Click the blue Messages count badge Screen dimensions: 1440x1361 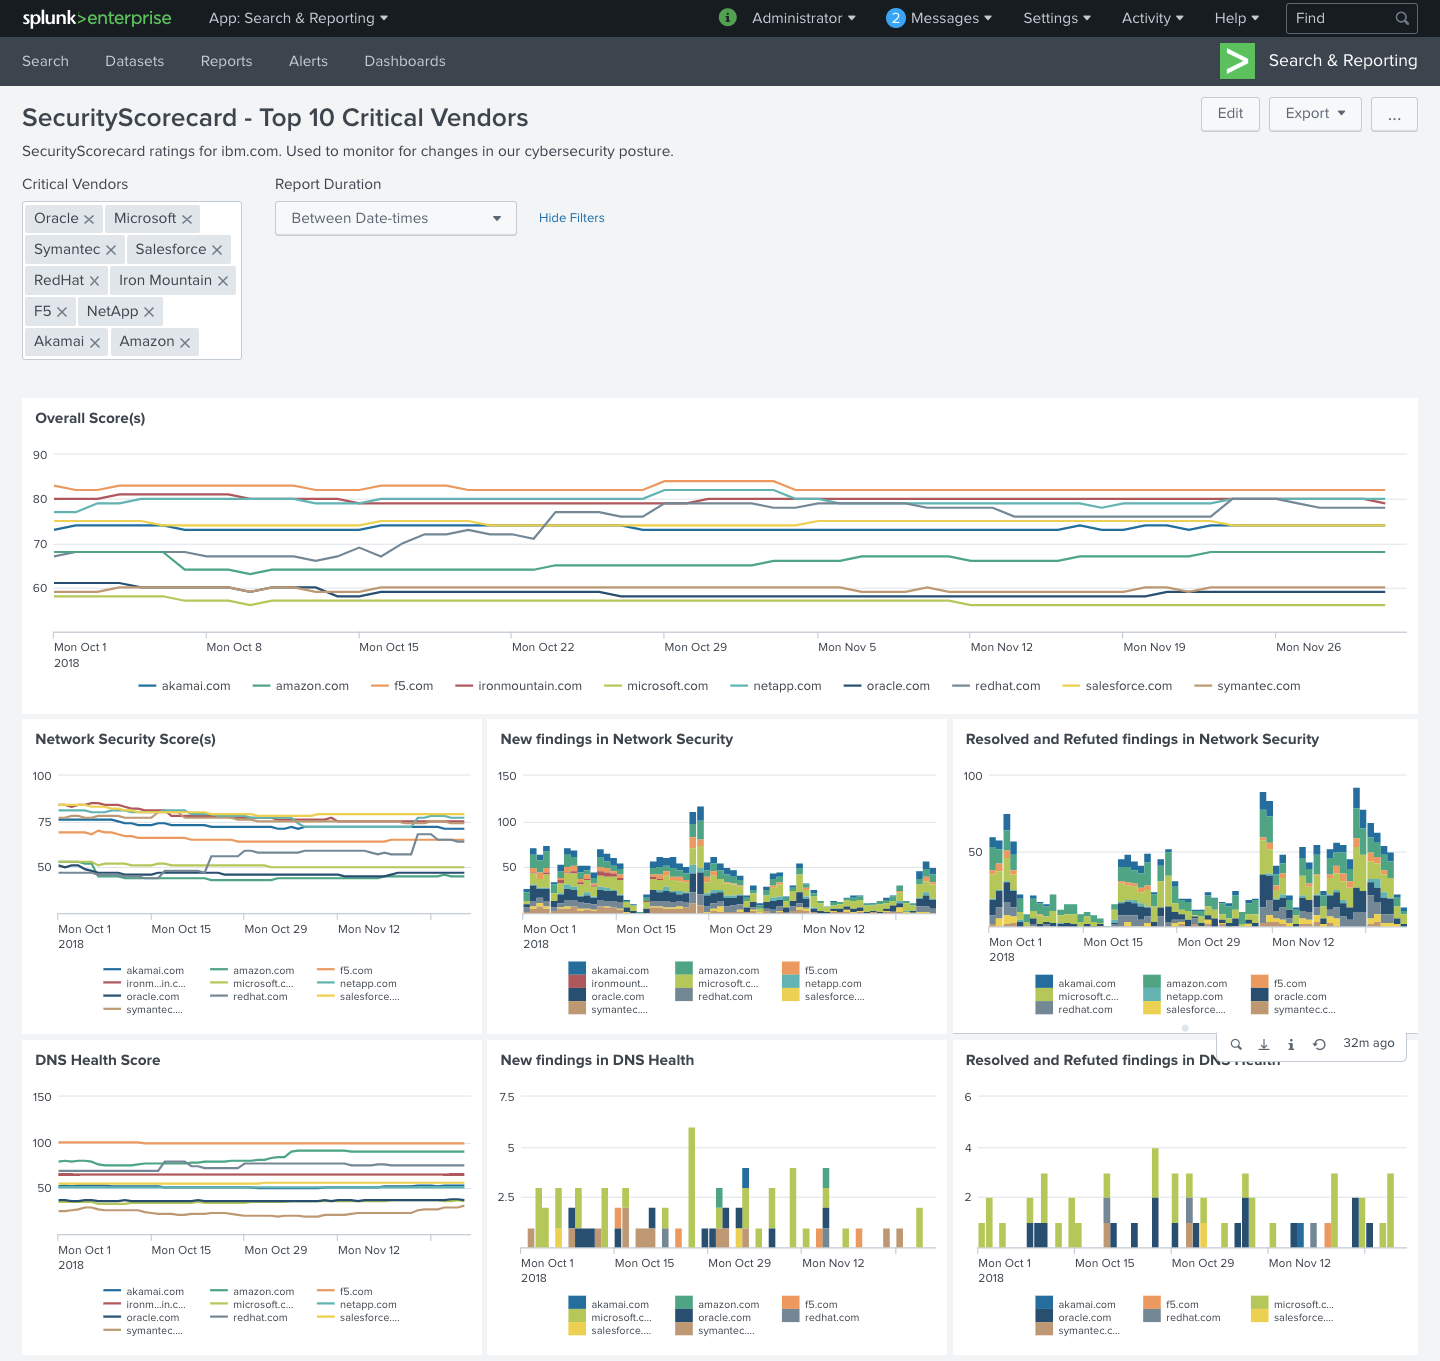896,18
